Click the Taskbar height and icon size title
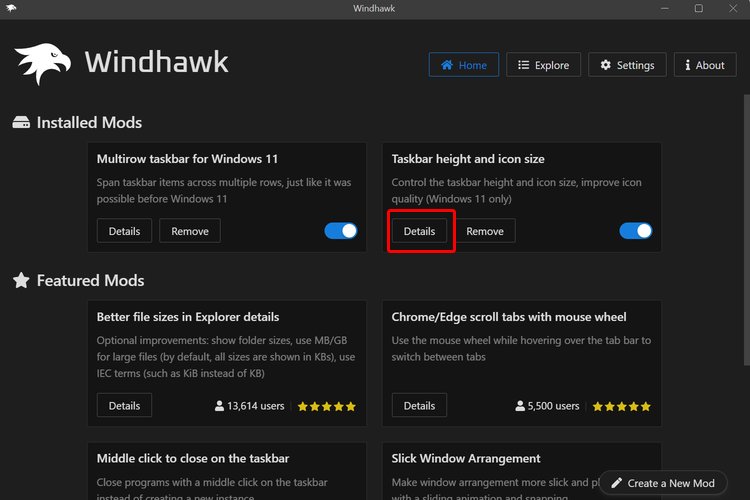The image size is (750, 500). pos(468,159)
